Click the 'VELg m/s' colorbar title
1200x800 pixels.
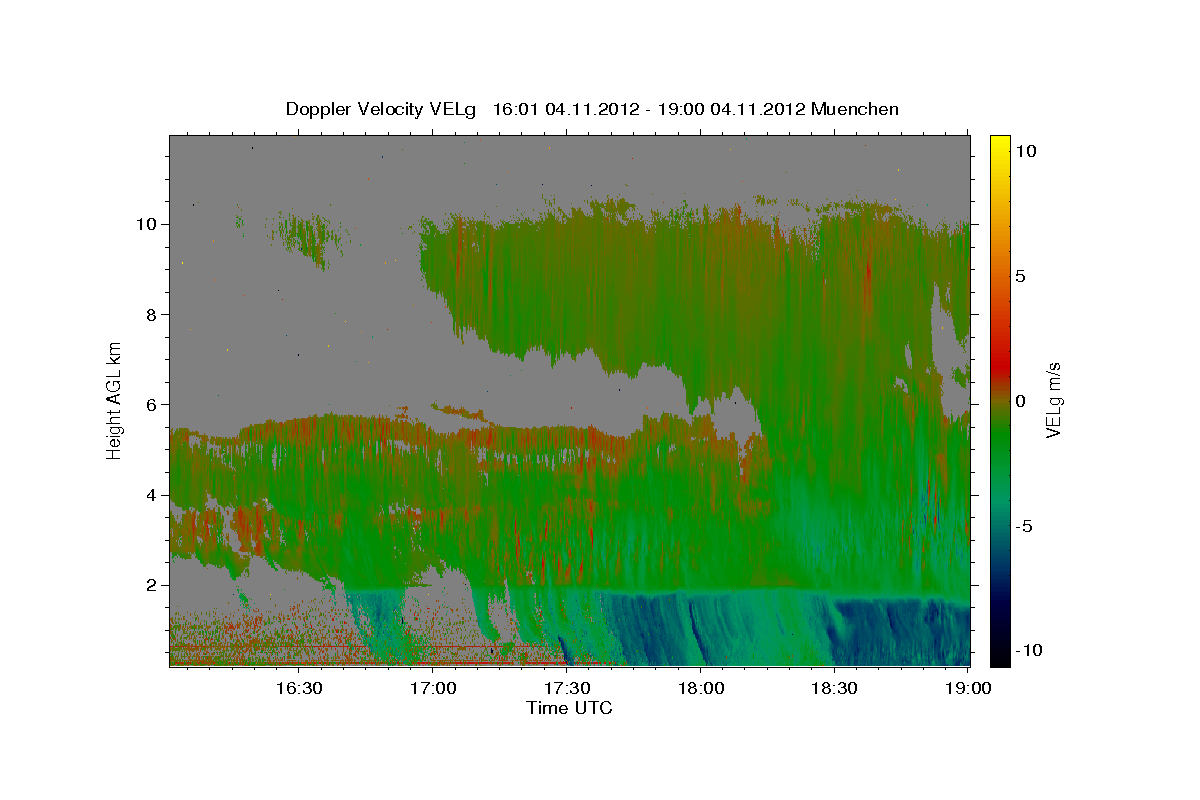coord(1055,400)
